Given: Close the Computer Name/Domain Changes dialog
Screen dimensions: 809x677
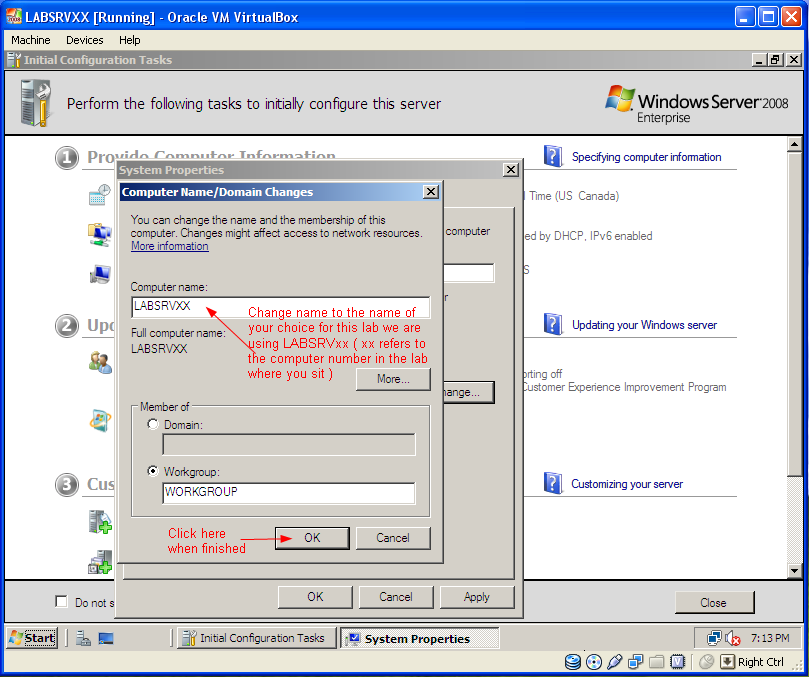Looking at the screenshot, I should (431, 192).
